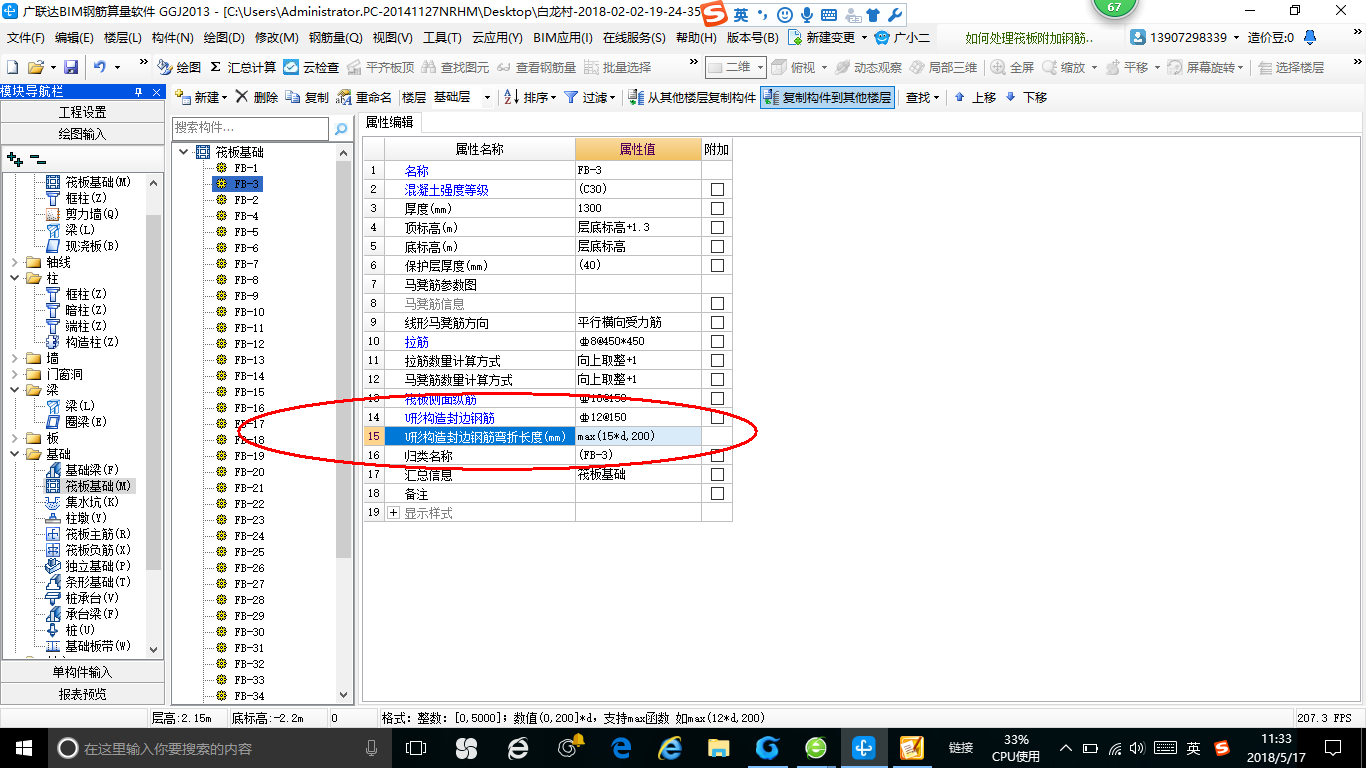Expand the 轴线 folder in the navigation tree
The width and height of the screenshot is (1366, 768).
point(13,262)
